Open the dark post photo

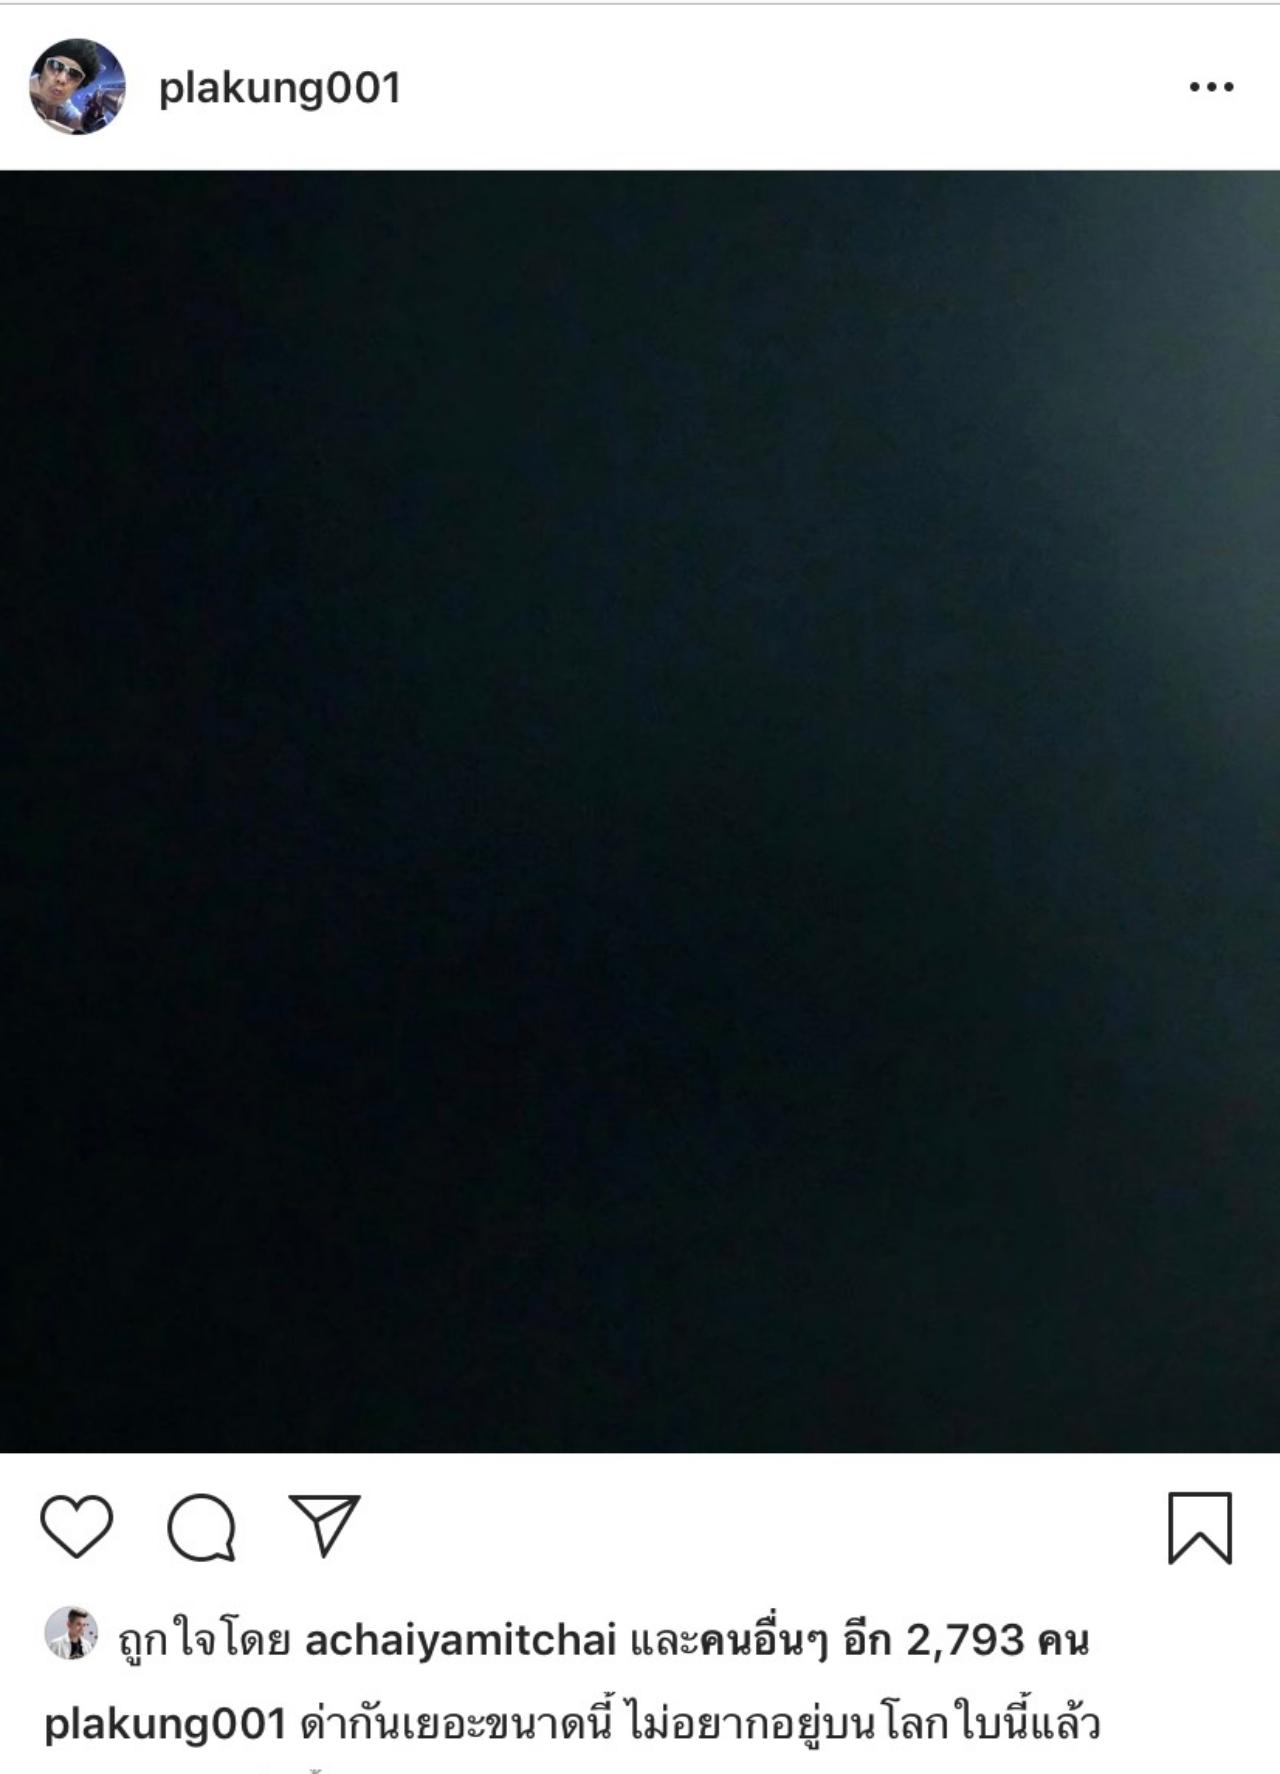pos(640,811)
